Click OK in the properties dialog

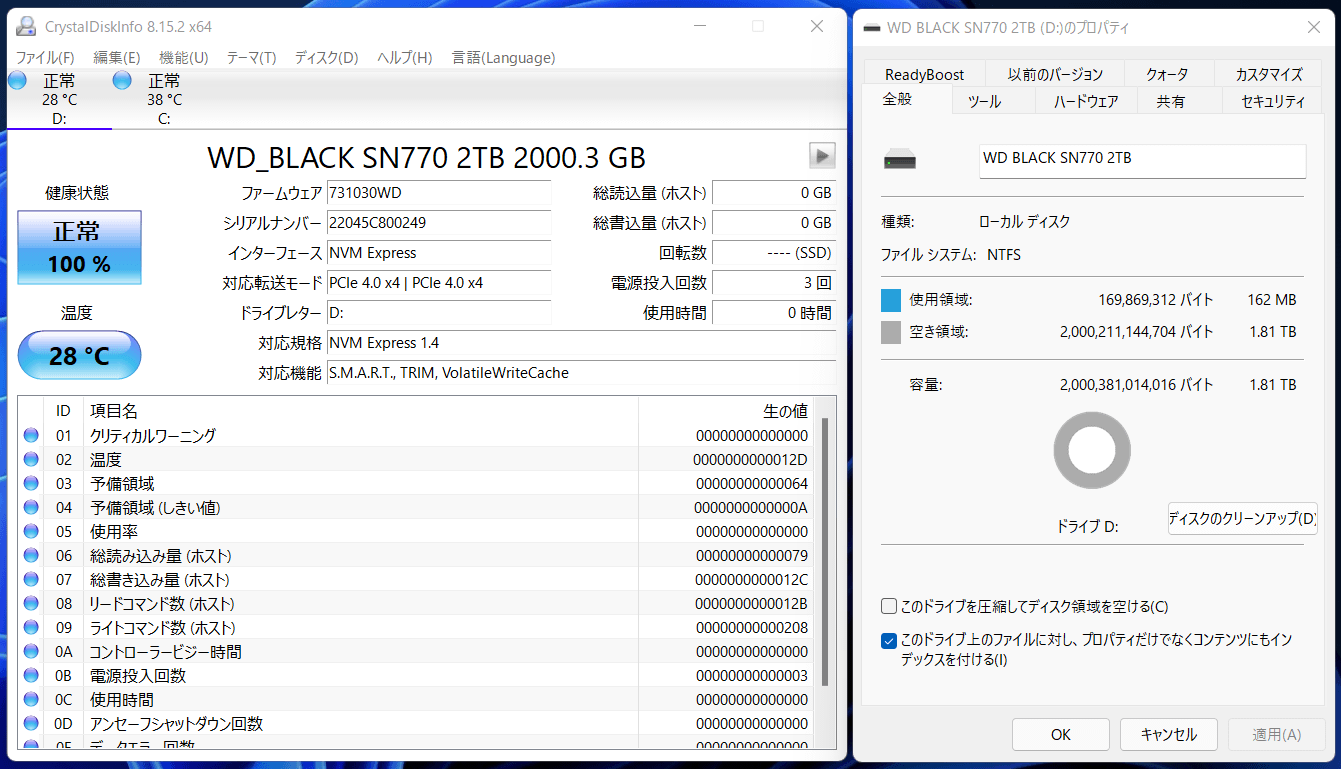pos(1061,734)
